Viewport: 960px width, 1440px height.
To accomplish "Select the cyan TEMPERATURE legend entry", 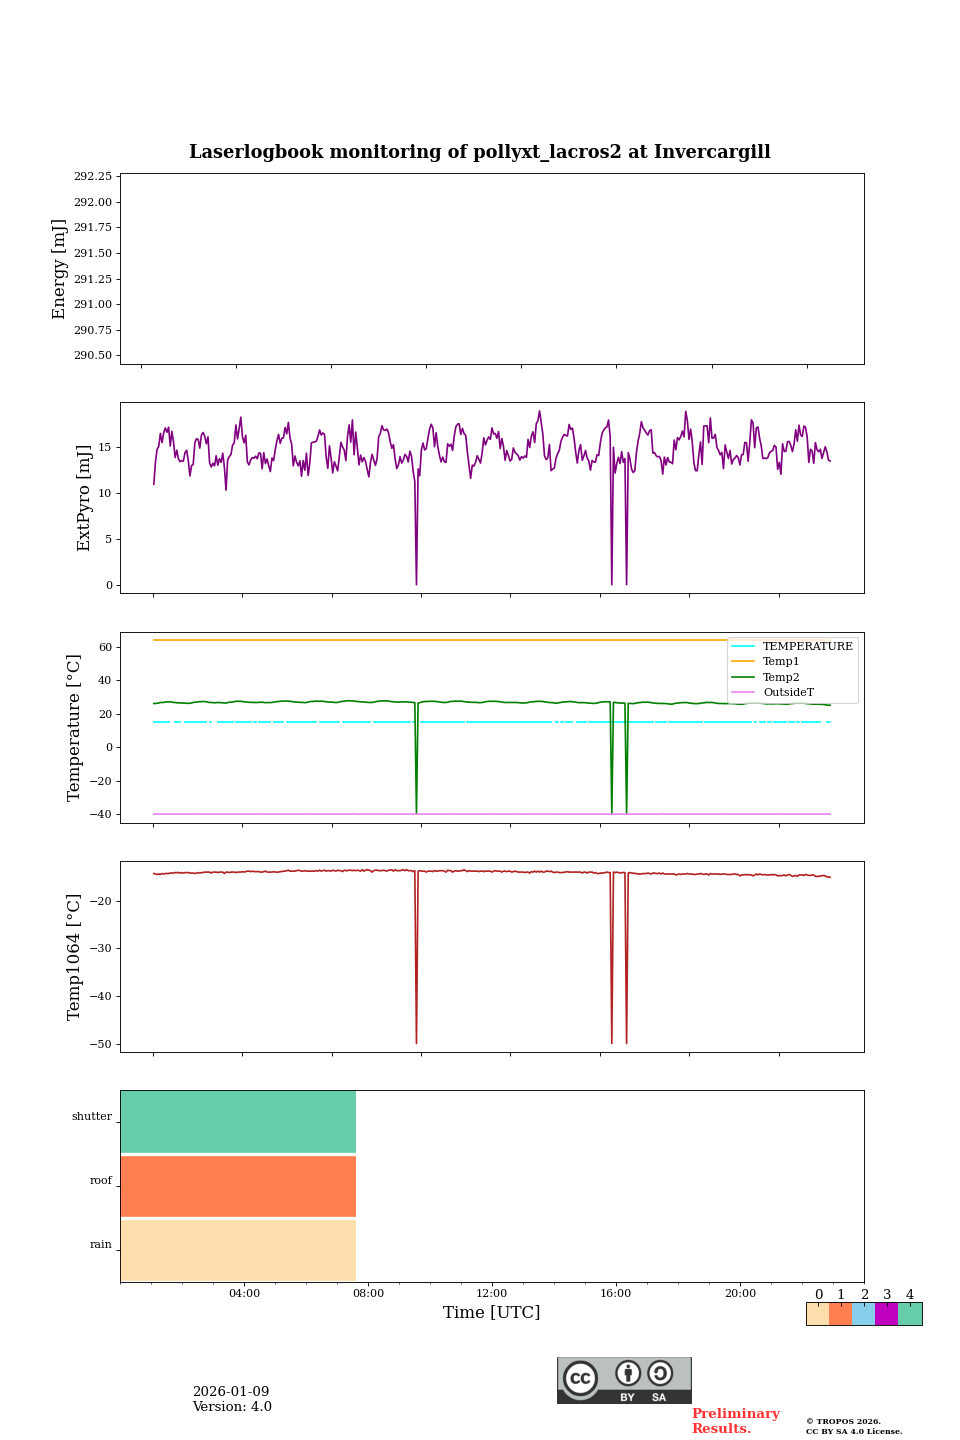I will tap(807, 646).
